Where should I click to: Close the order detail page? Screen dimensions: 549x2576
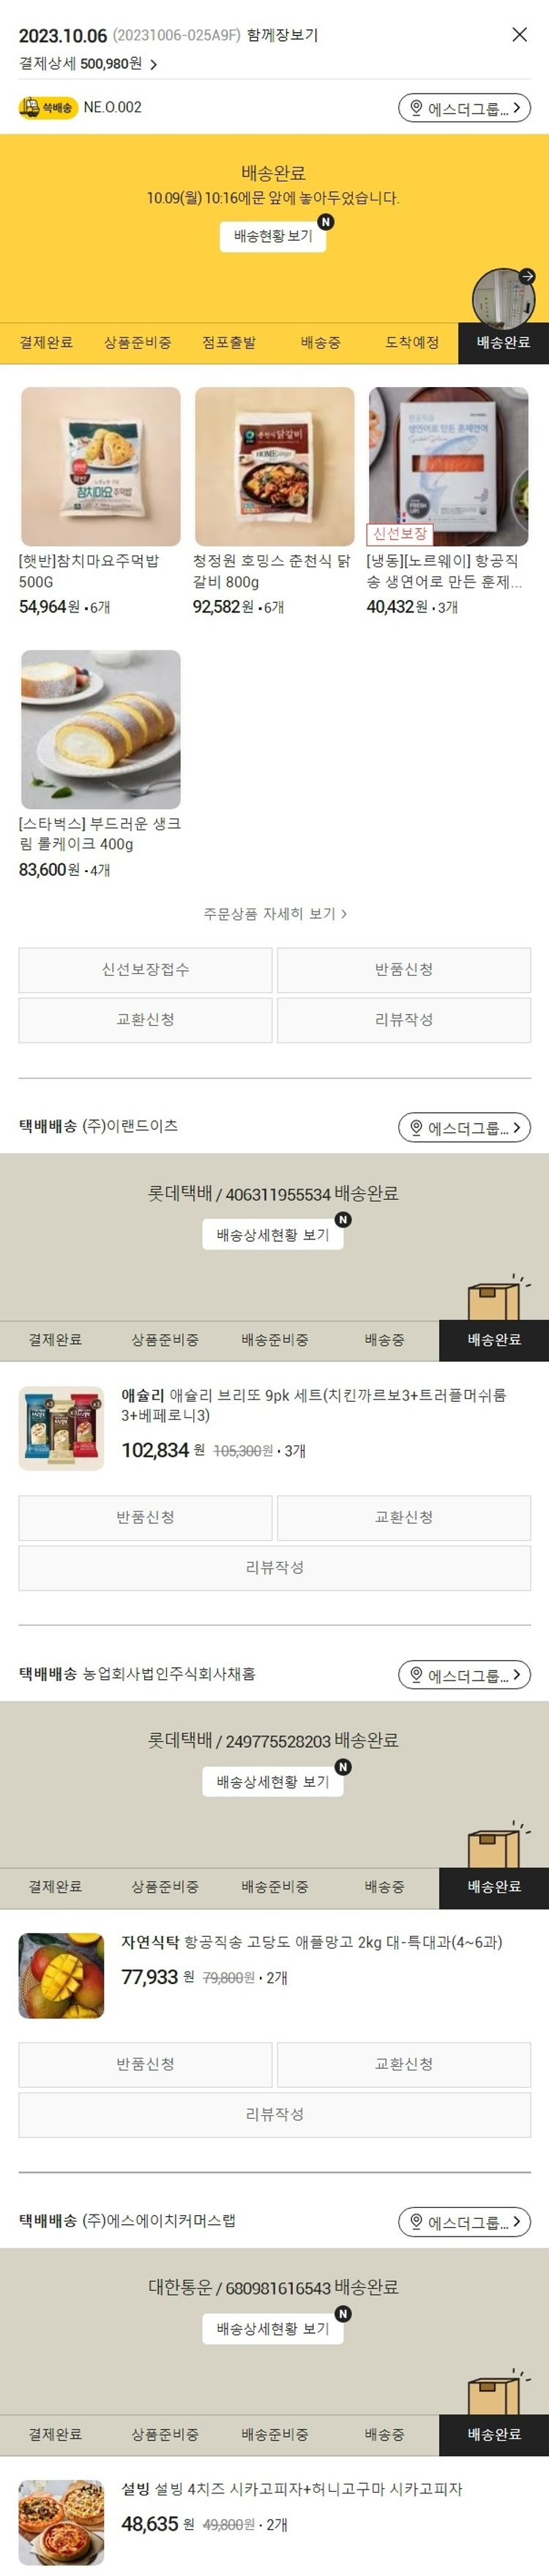tap(519, 35)
